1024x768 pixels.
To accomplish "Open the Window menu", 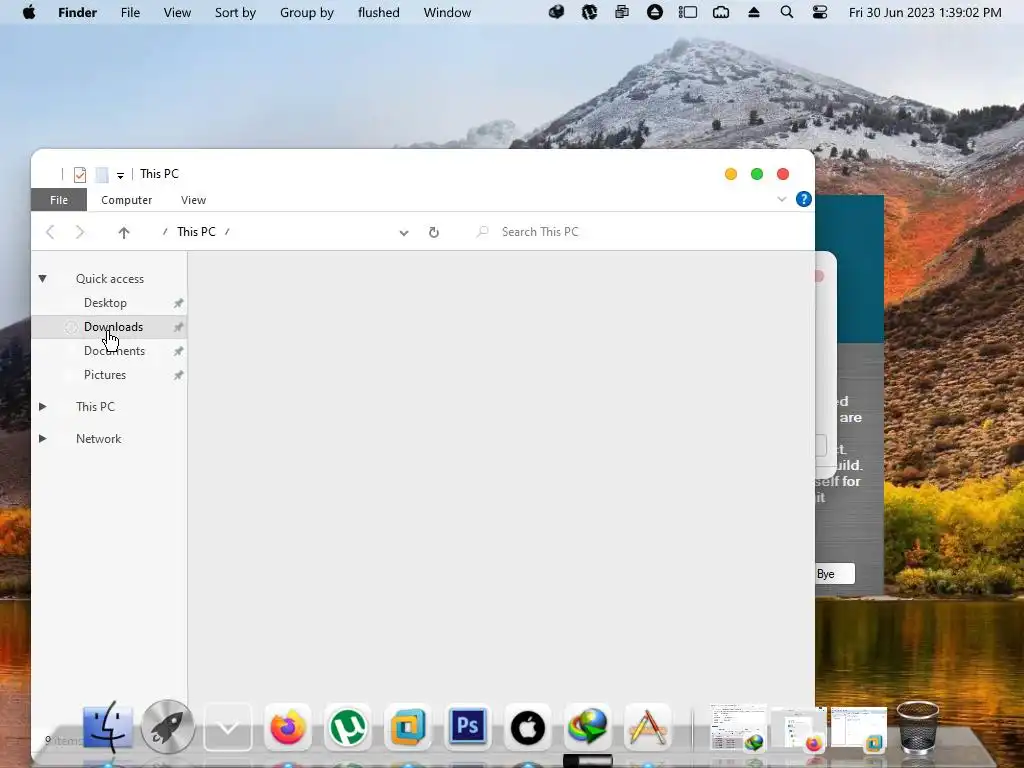I will tap(447, 12).
